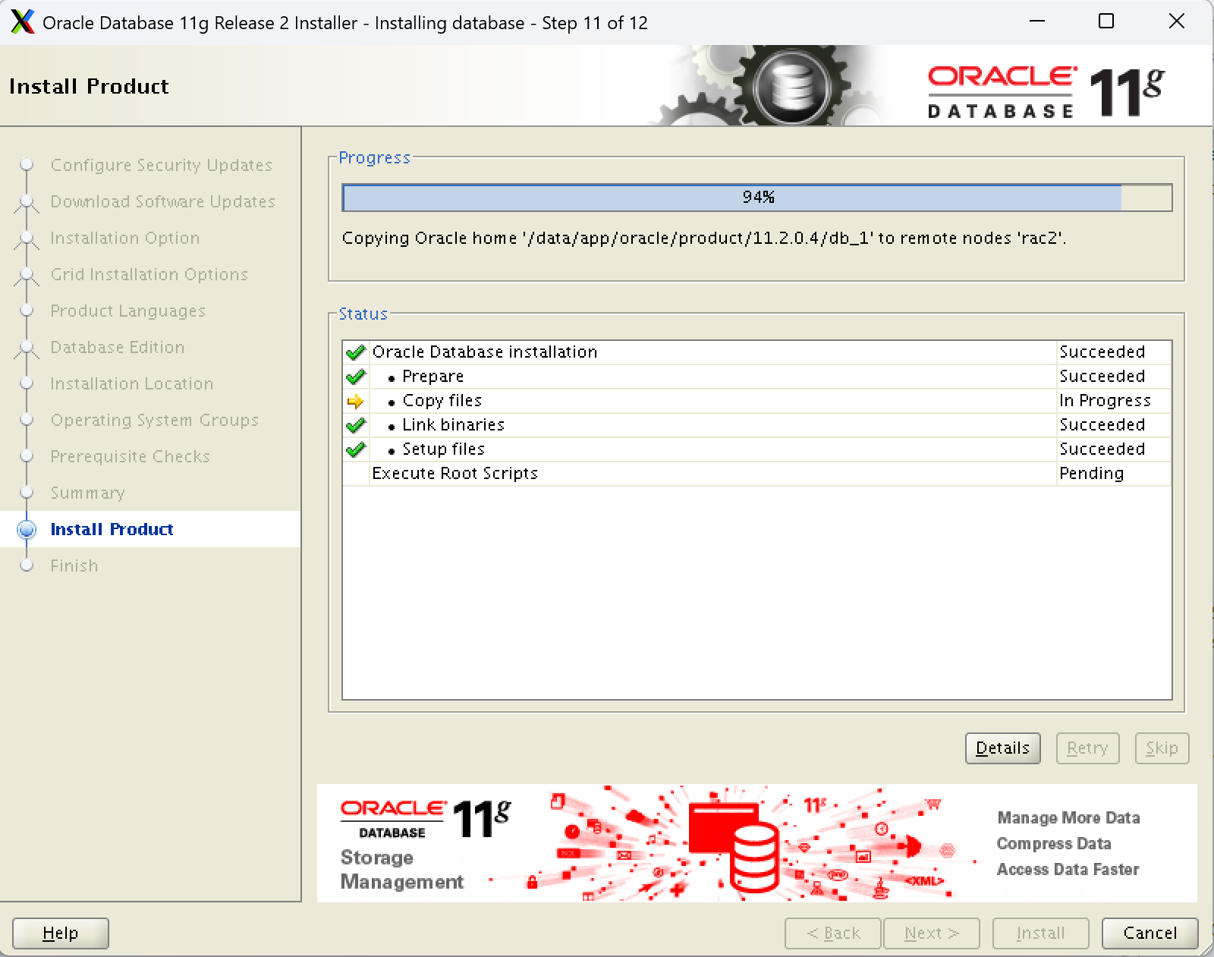Click the 94% progress bar
This screenshot has height=957, width=1214.
[x=757, y=198]
